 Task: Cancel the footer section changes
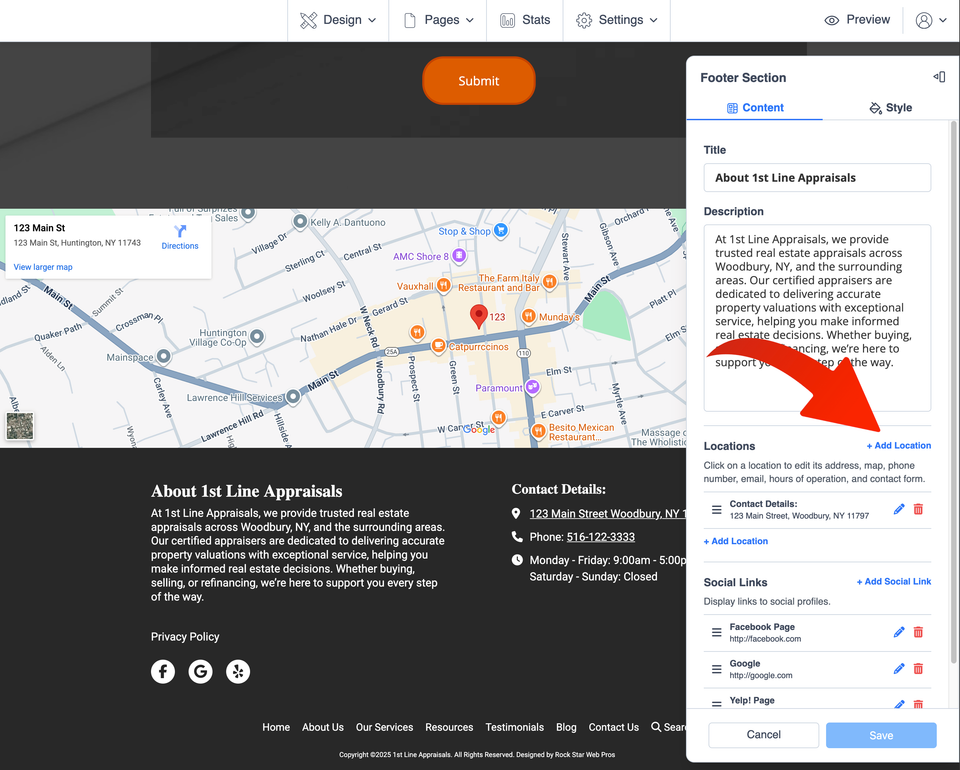[x=763, y=734]
